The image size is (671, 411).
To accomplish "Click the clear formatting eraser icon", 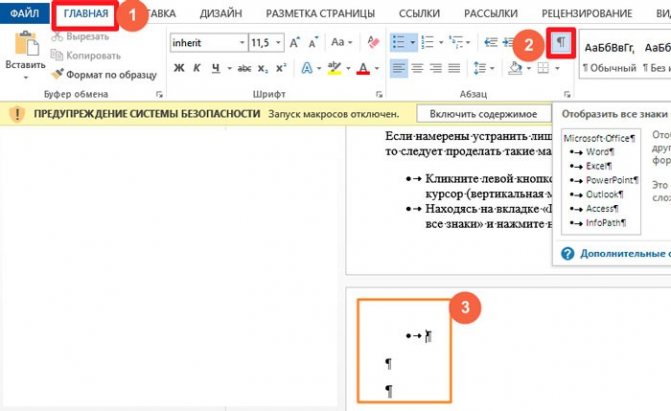I will (x=373, y=42).
